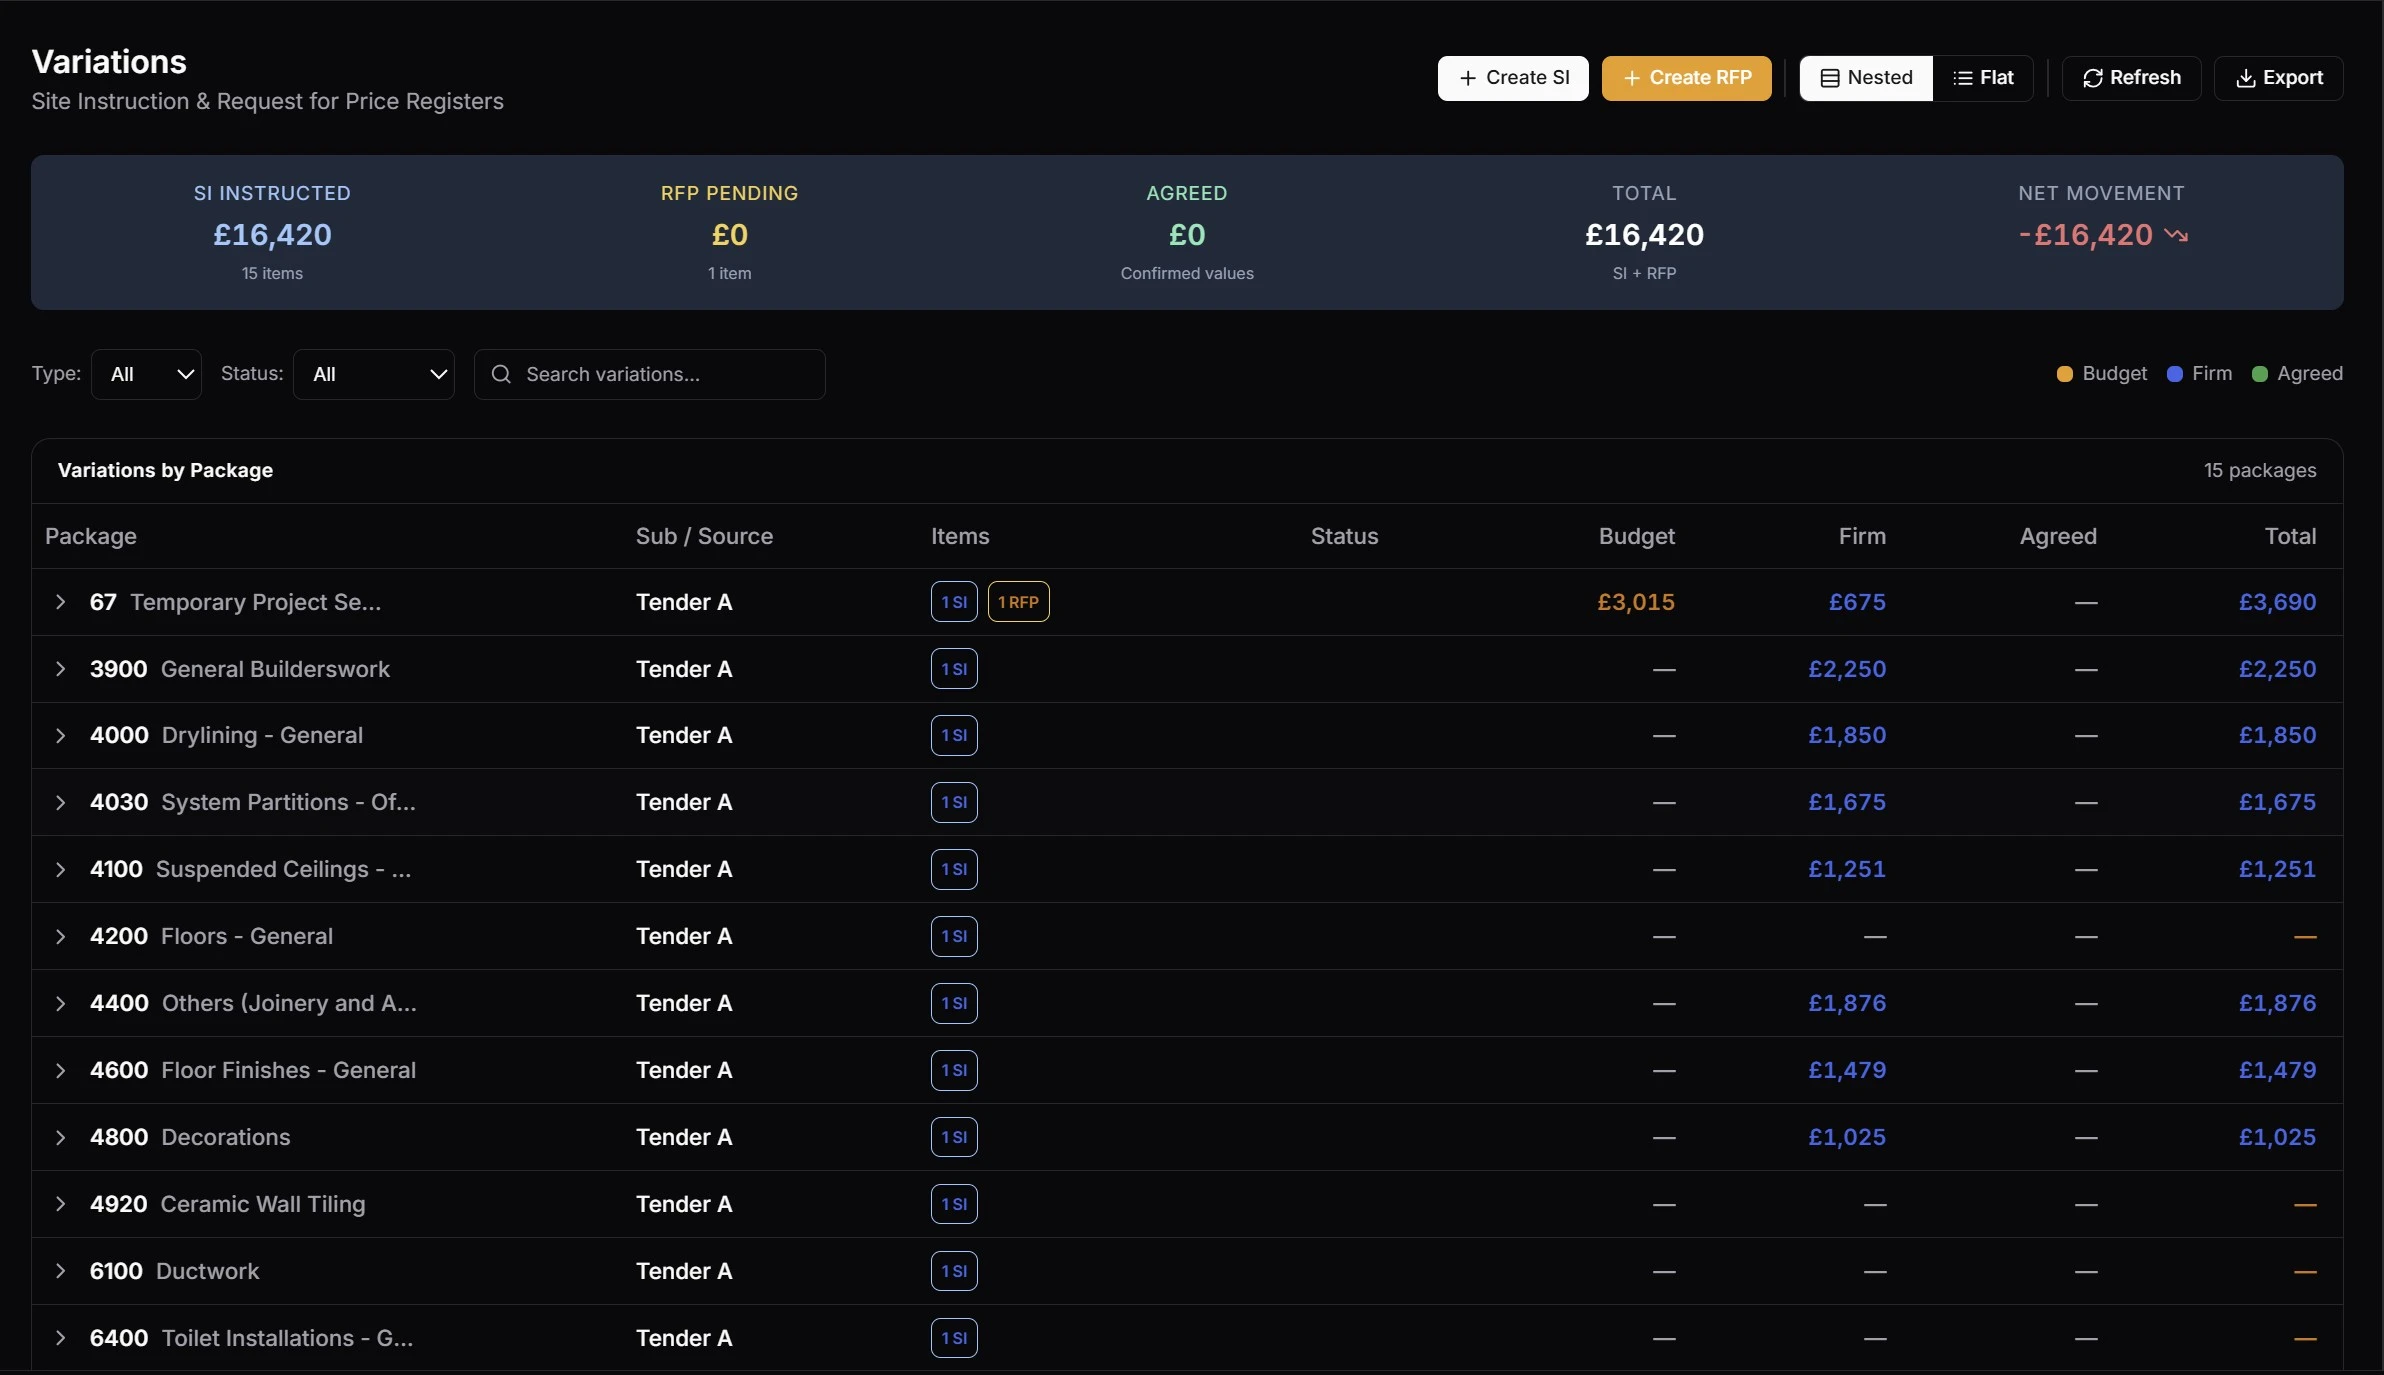Screen dimensions: 2384x1375
Task: Expand package 6400 Toilet Installations
Action: (61, 1338)
